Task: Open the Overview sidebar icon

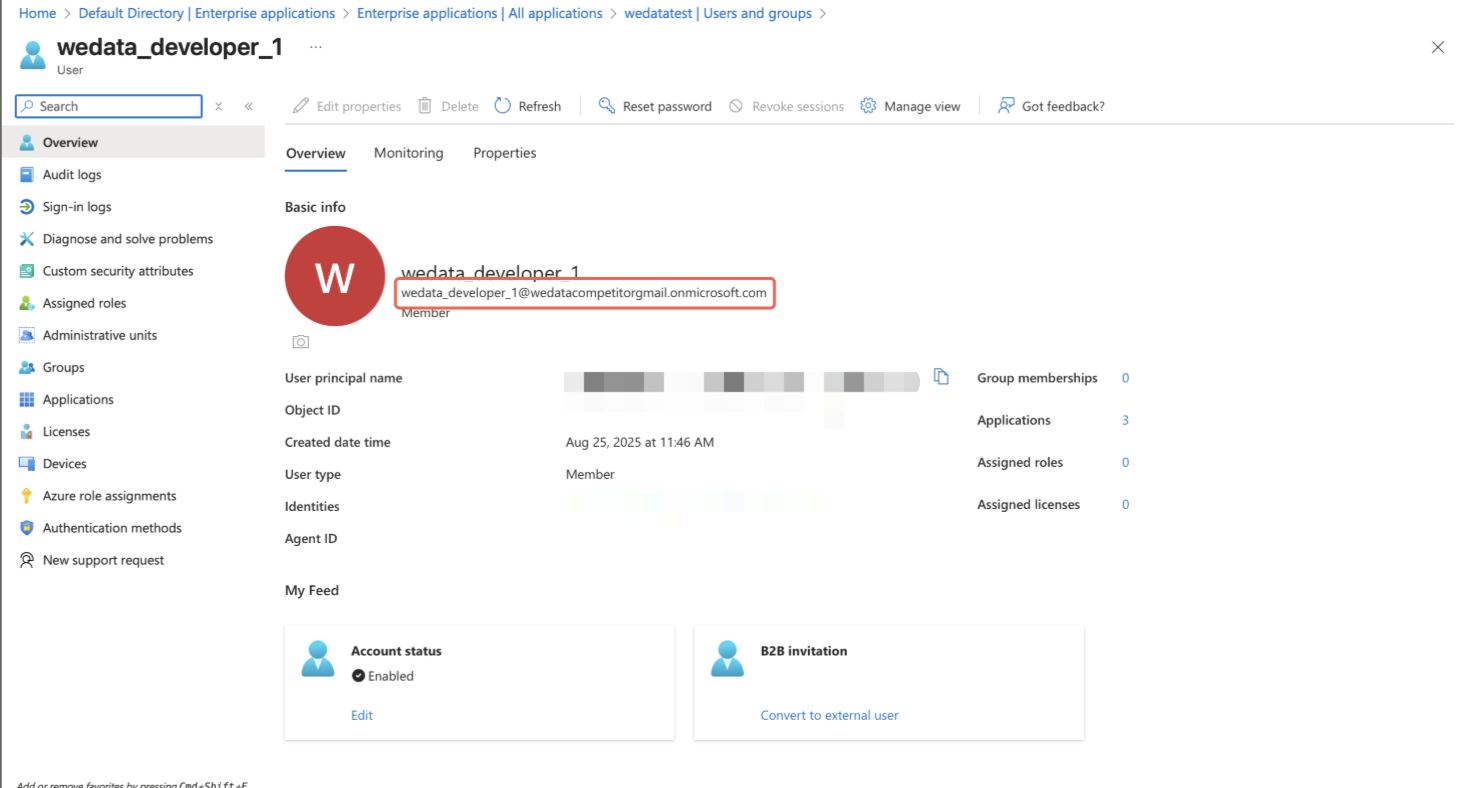Action: click(27, 143)
